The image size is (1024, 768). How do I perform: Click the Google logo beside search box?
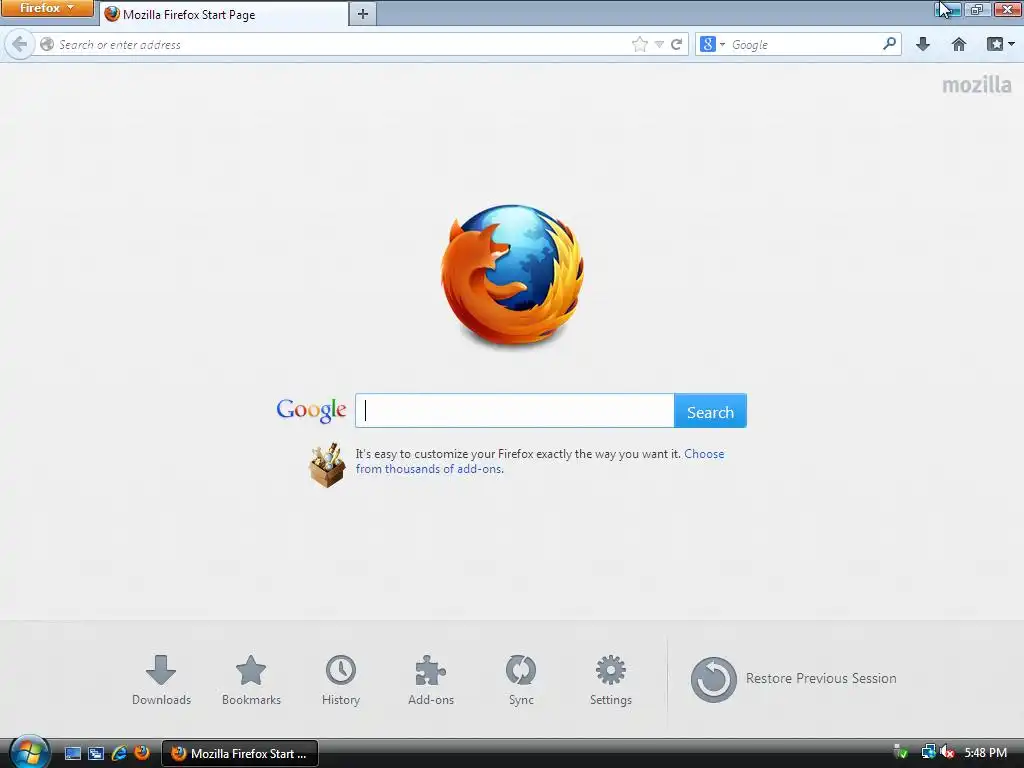tap(312, 411)
